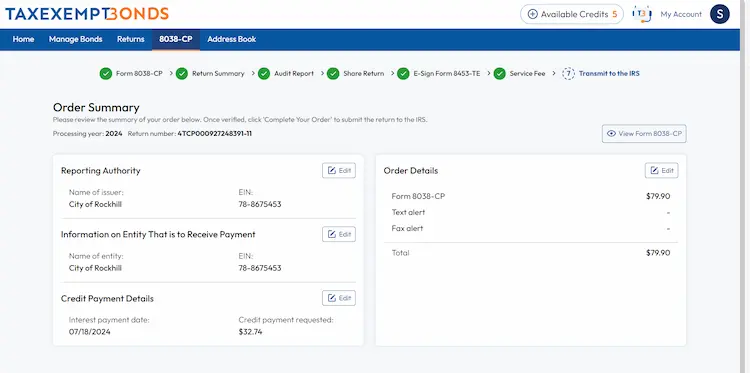Click issuer name City of Rockhill

click(x=95, y=204)
